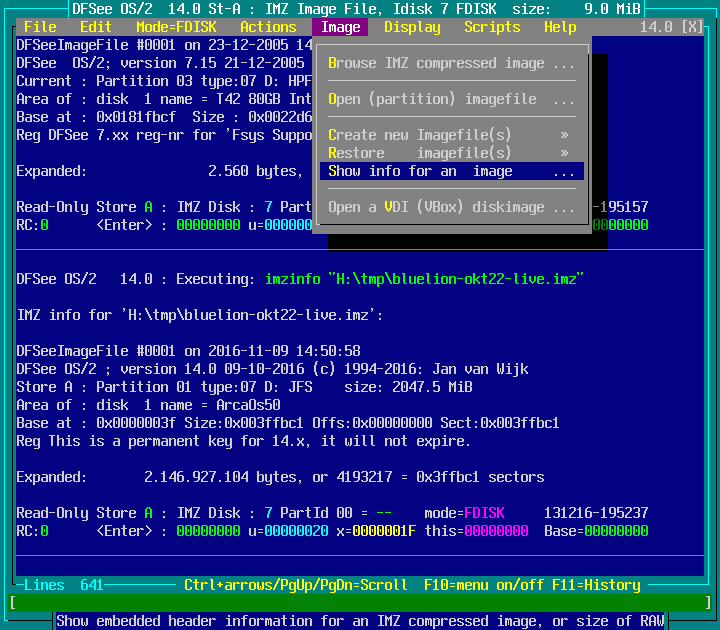Expand Create new Imagefile(s) submenu

451,135
